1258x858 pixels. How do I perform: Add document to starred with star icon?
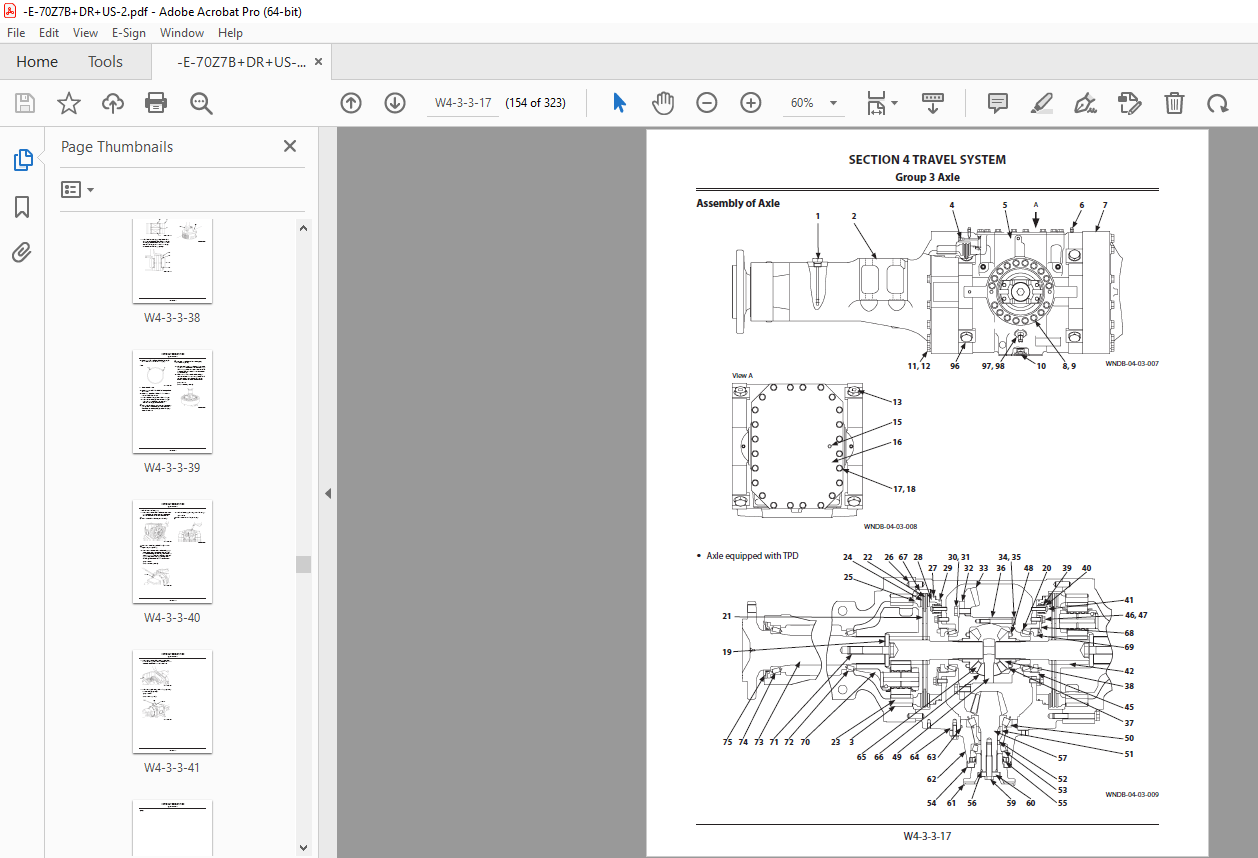point(68,103)
